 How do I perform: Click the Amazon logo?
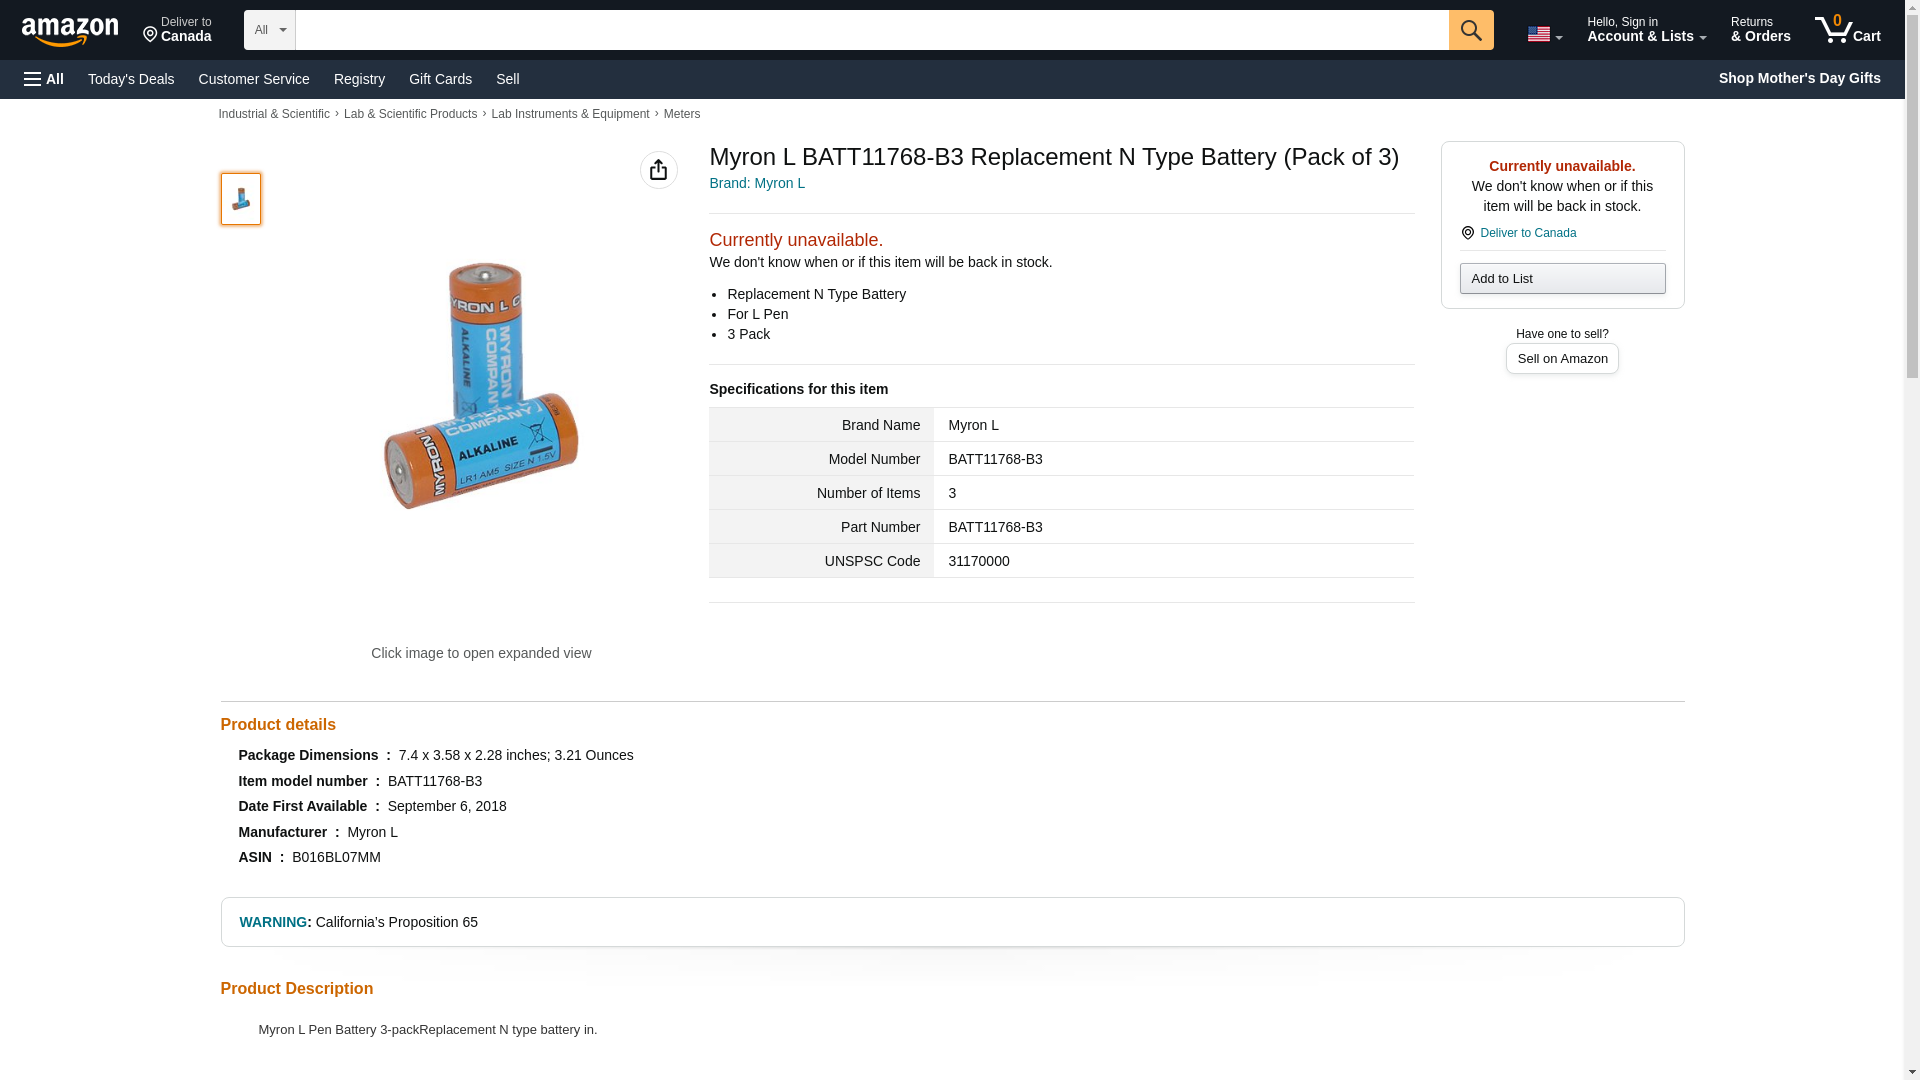tap(70, 31)
